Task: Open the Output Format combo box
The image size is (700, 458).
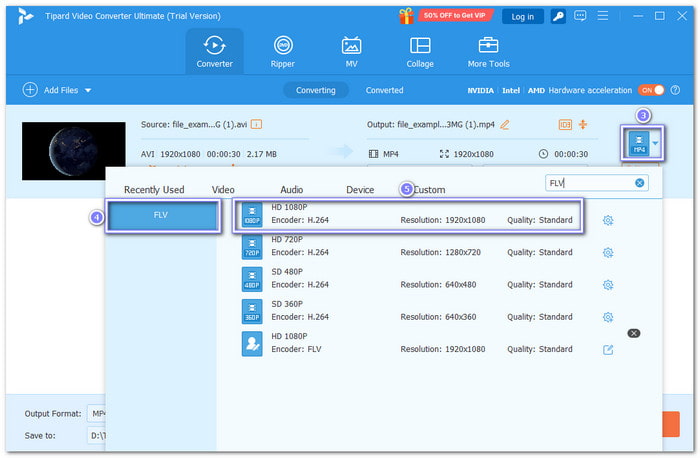Action: pos(96,413)
